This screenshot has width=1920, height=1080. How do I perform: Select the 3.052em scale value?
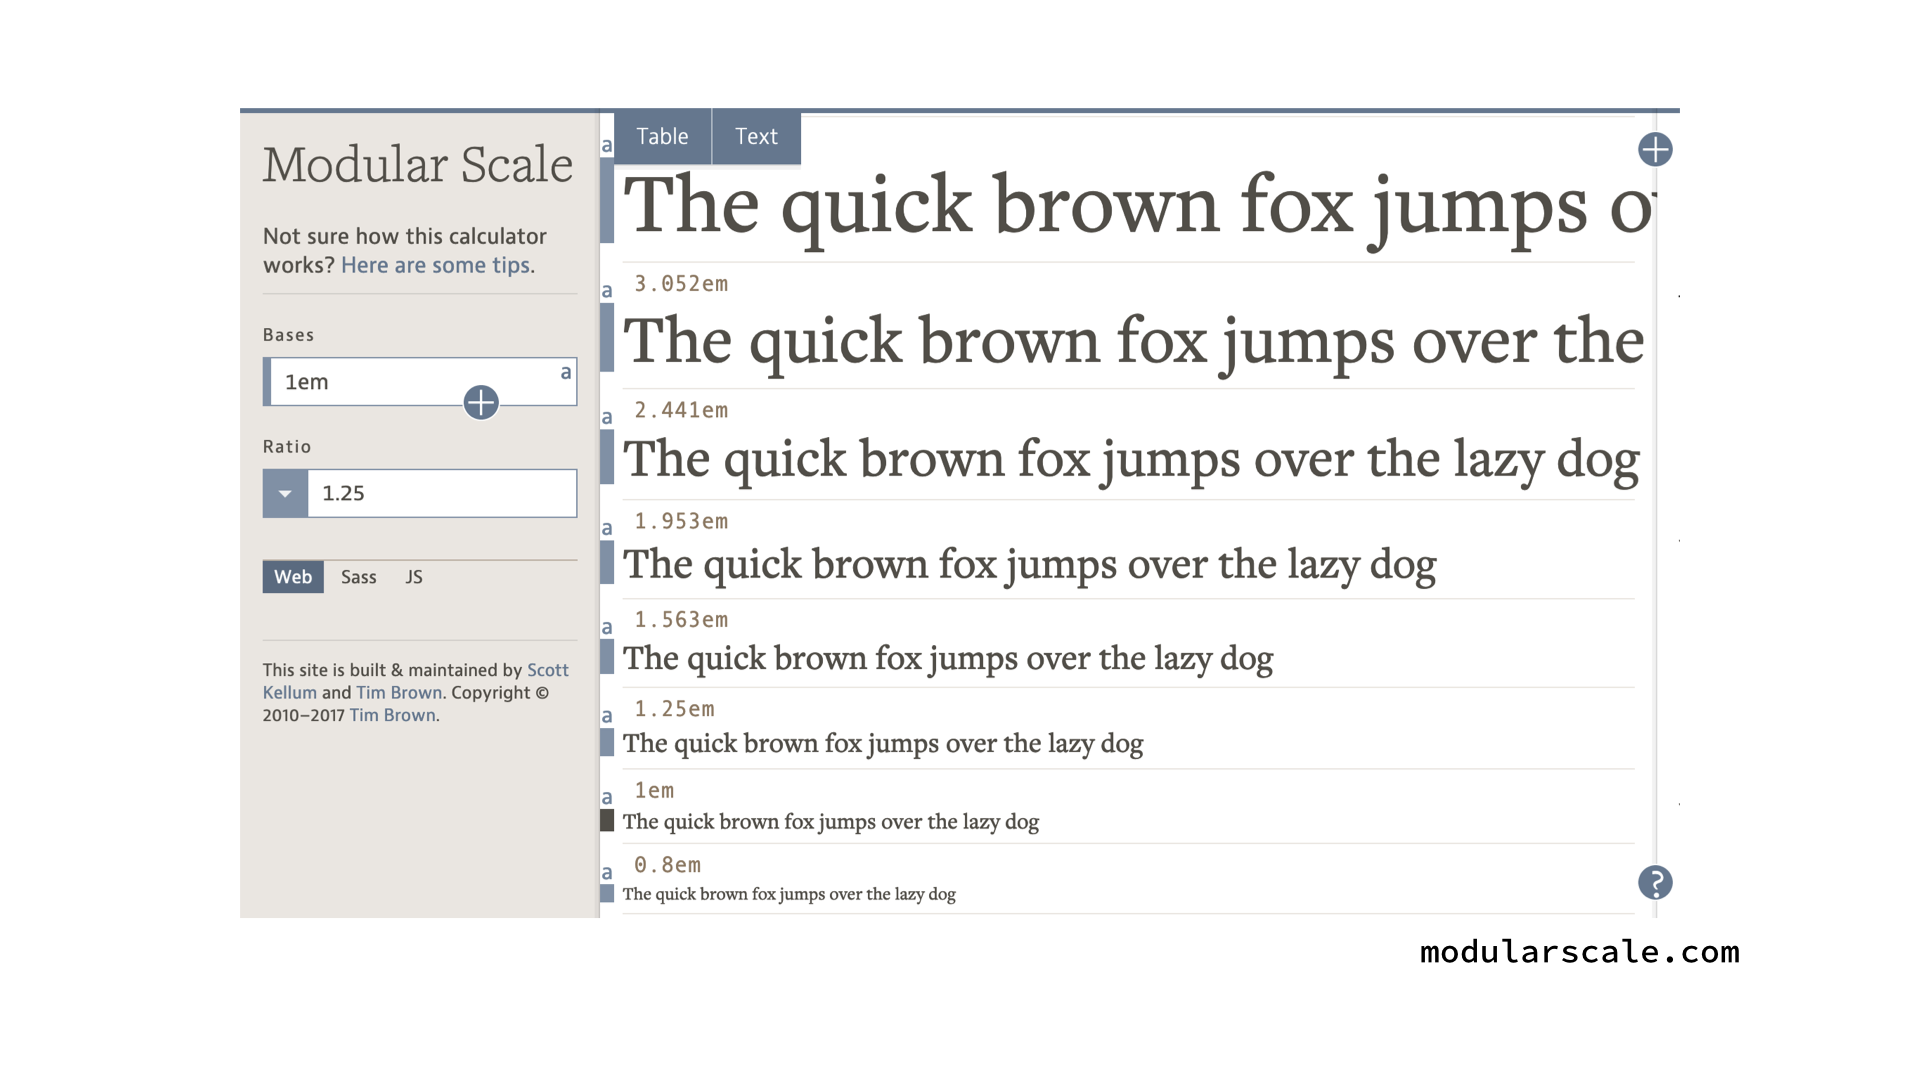click(x=681, y=284)
